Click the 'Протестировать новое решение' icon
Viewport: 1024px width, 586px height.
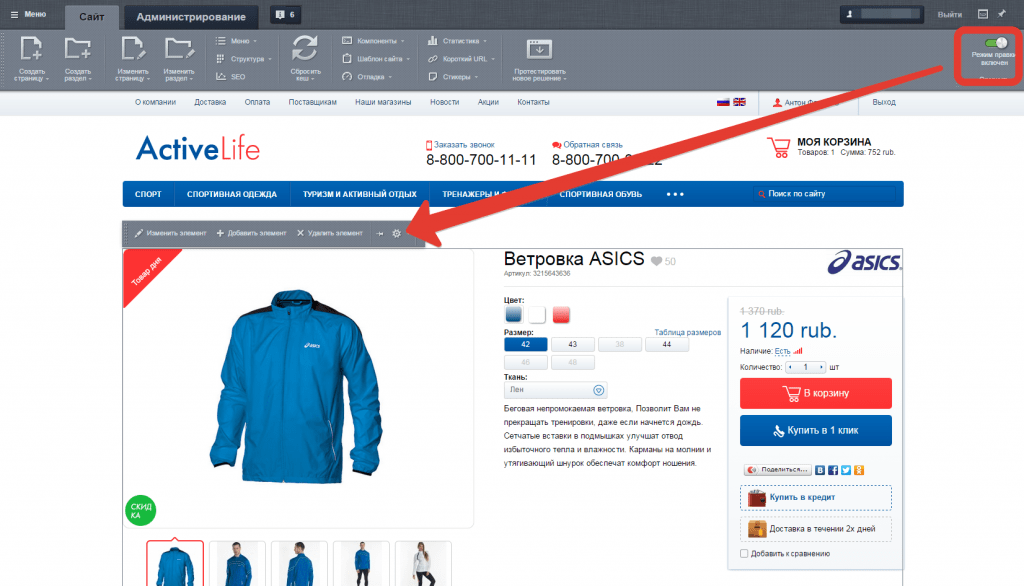pyautogui.click(x=539, y=51)
